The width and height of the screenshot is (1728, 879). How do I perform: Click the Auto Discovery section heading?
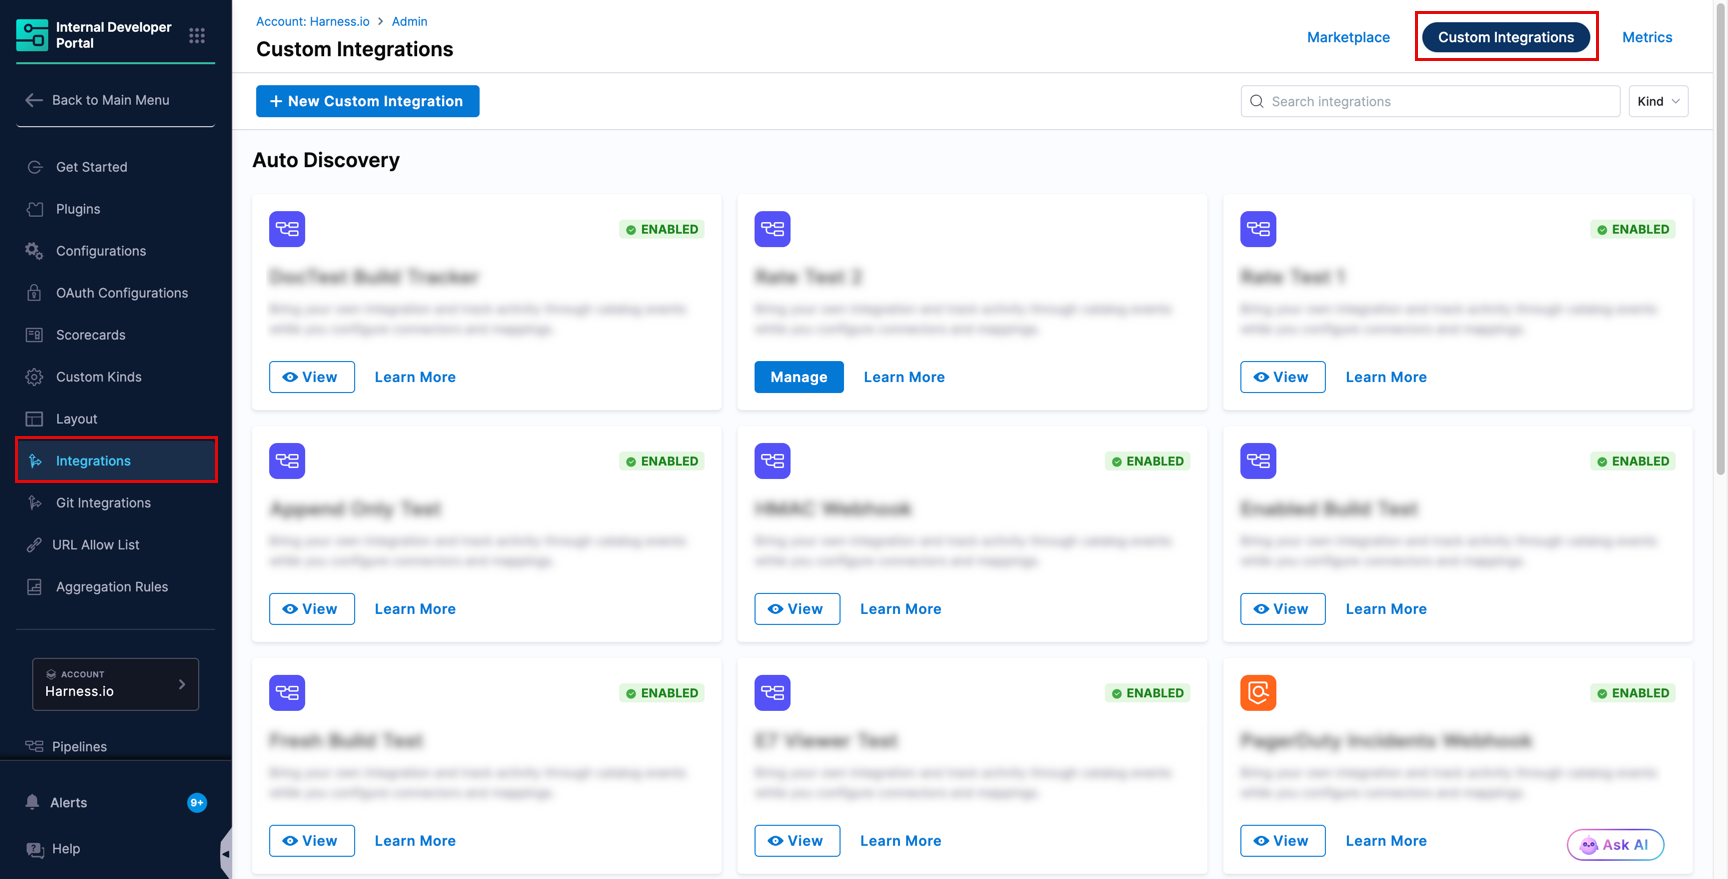326,160
